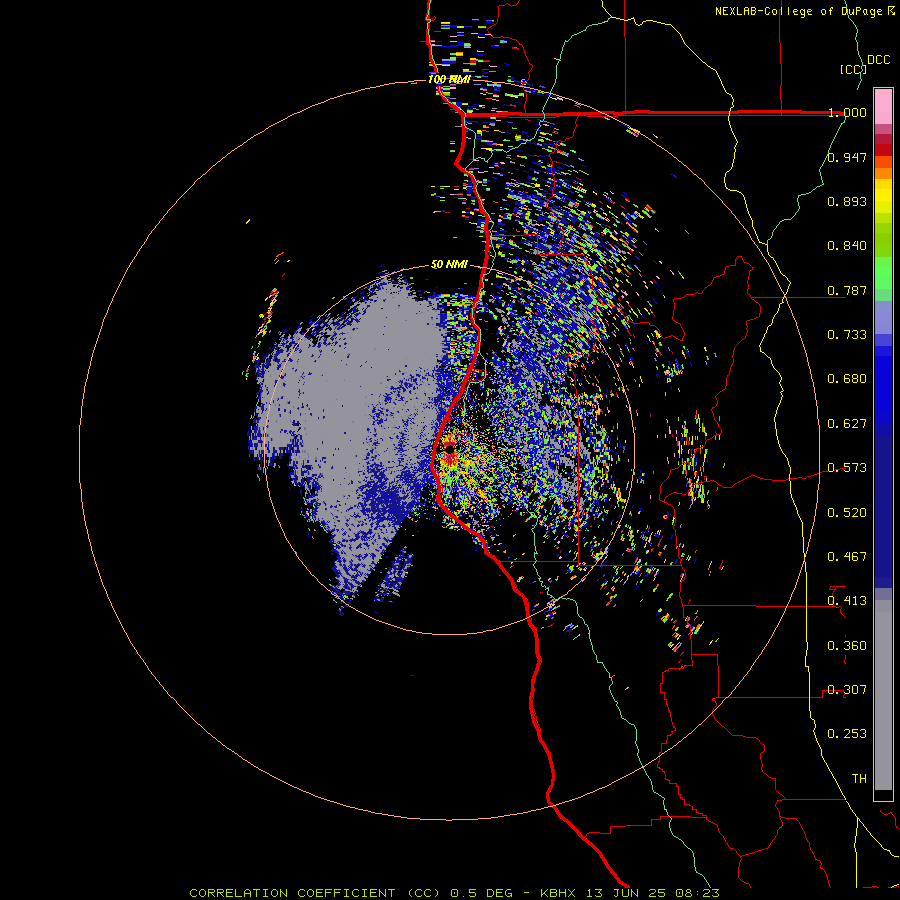The height and width of the screenshot is (900, 900).
Task: Click the 50 NMI range ring label
Action: (x=449, y=265)
